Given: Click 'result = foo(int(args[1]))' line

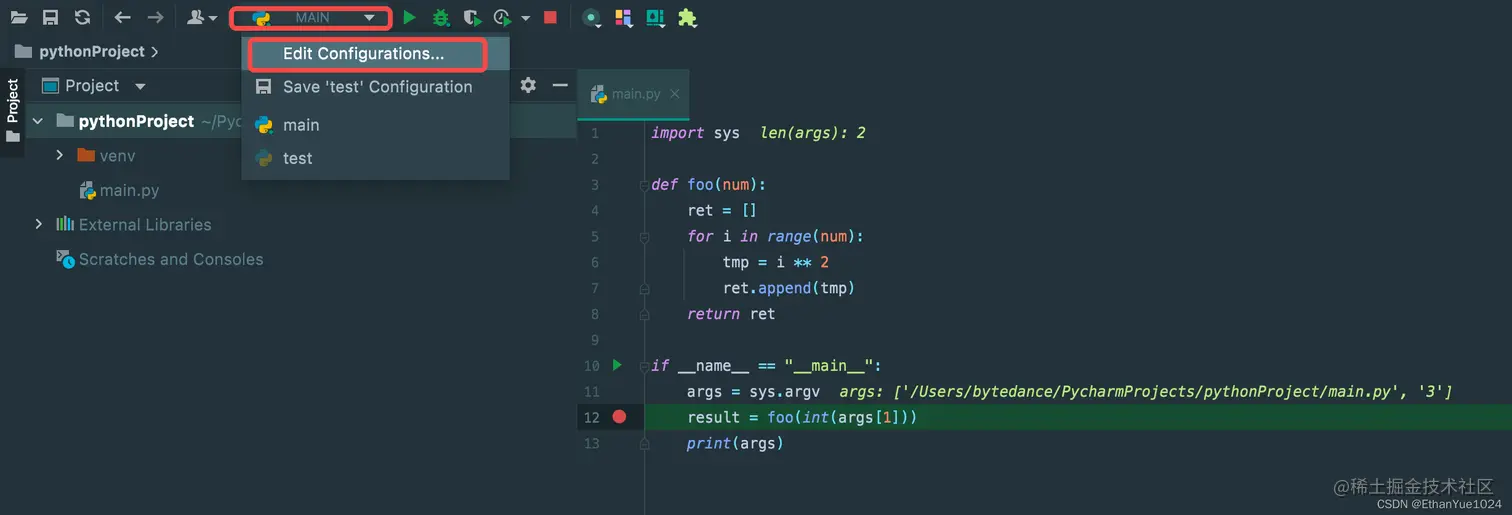Looking at the screenshot, I should pyautogui.click(x=802, y=417).
